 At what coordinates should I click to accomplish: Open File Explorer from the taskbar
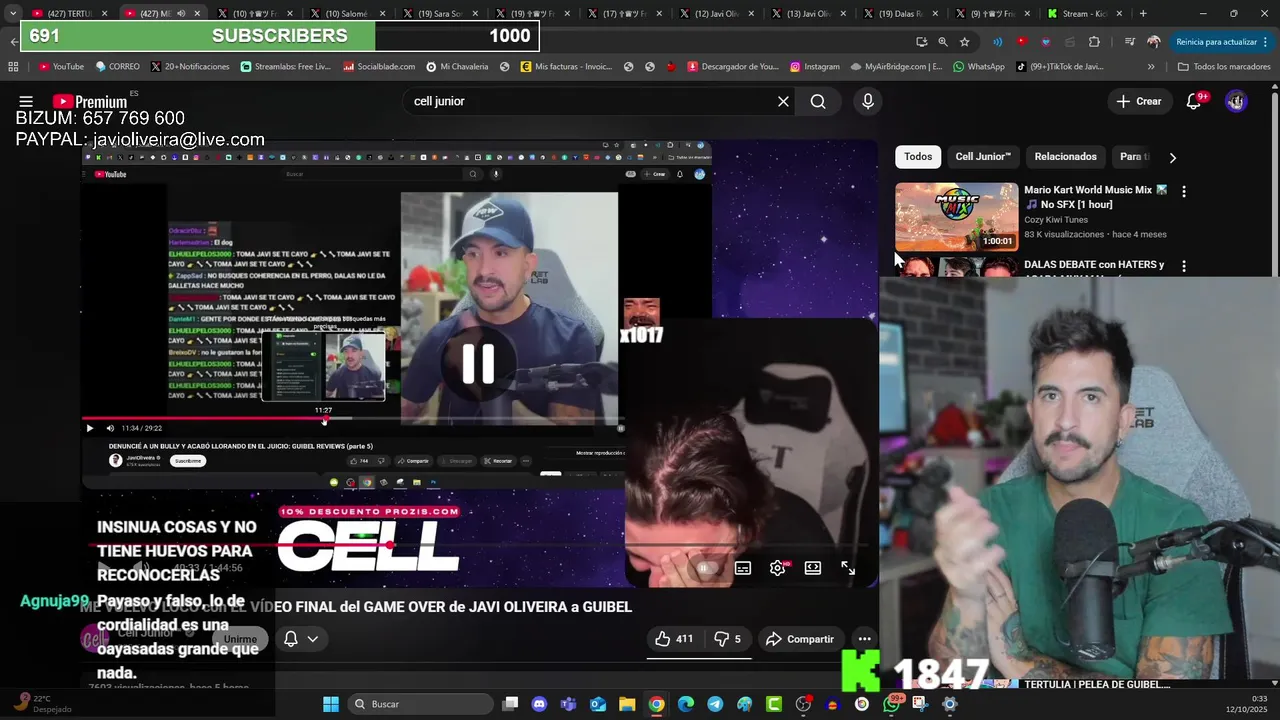tap(627, 704)
